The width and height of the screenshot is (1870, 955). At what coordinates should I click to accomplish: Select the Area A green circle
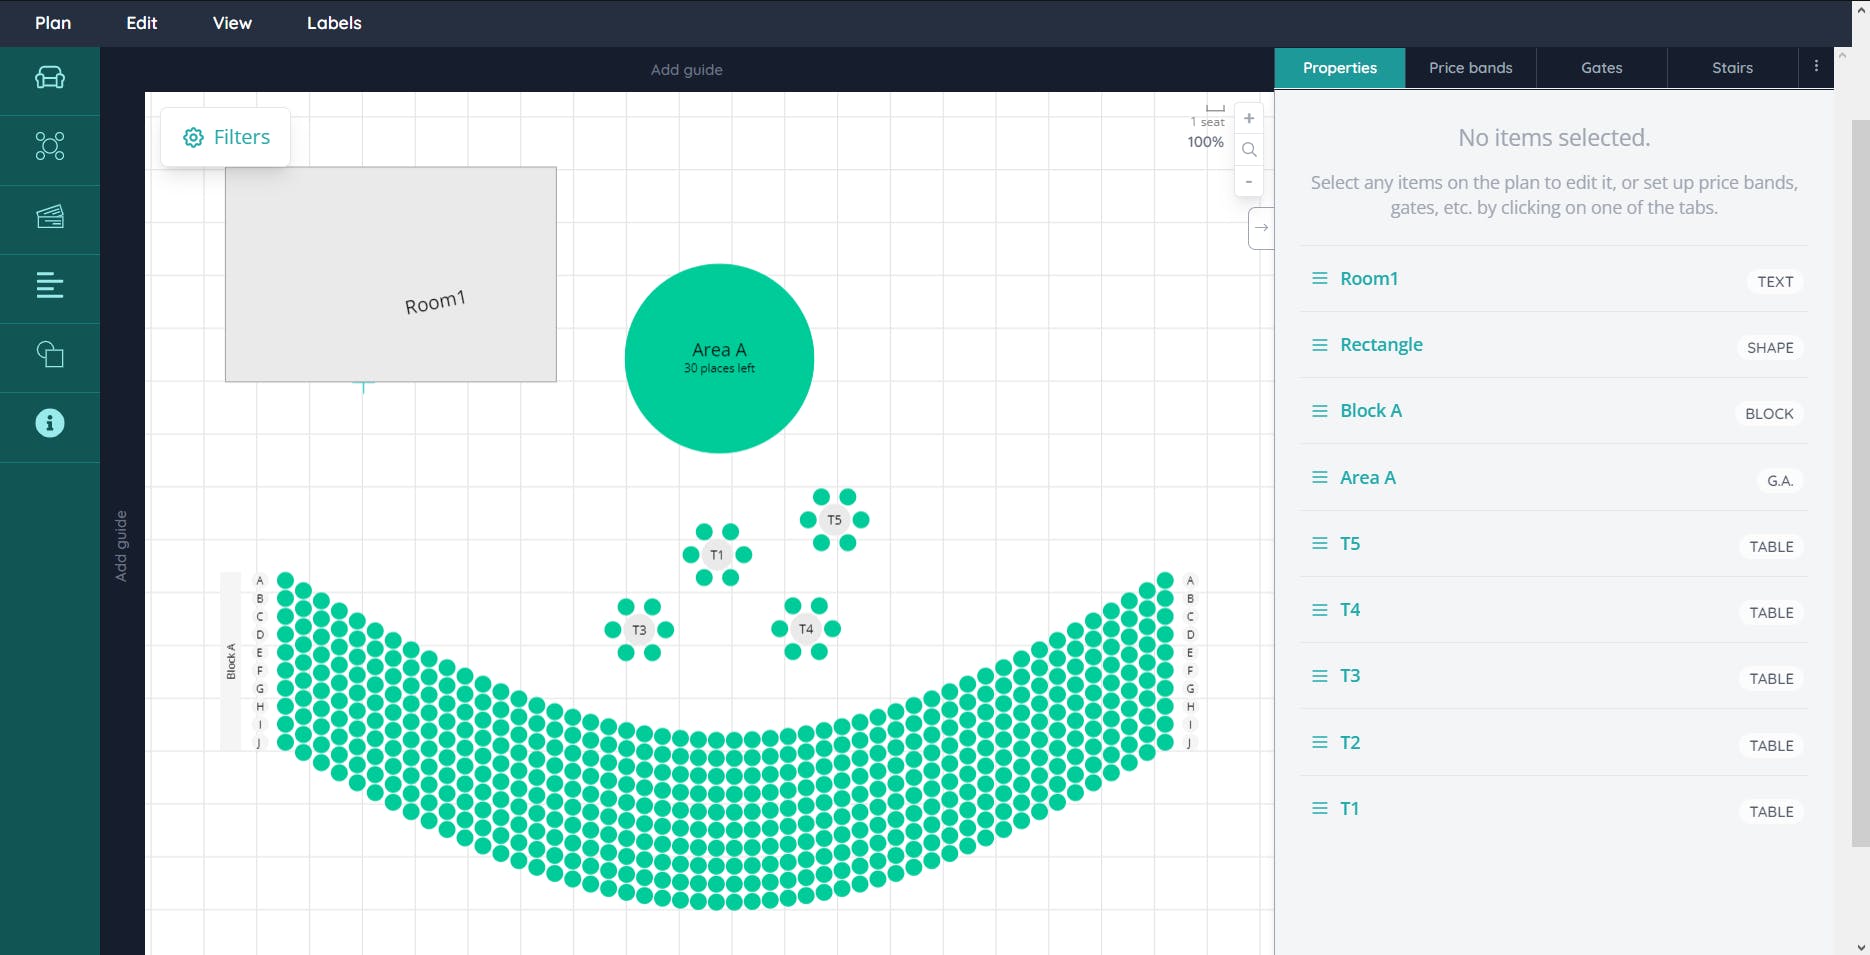719,358
